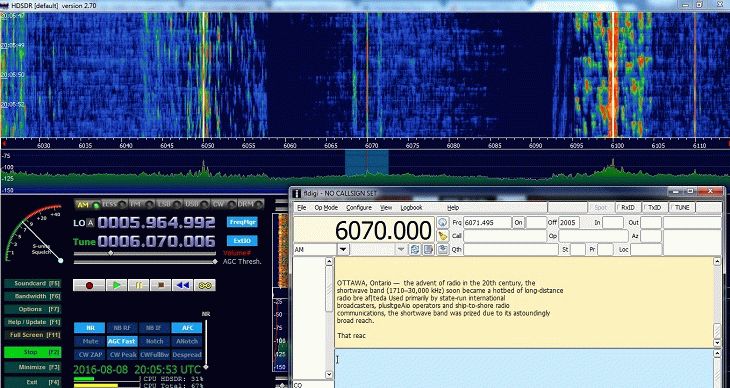Expand the bandwidth dropdown next to AM
The height and width of the screenshot is (388, 730).
tap(401, 250)
